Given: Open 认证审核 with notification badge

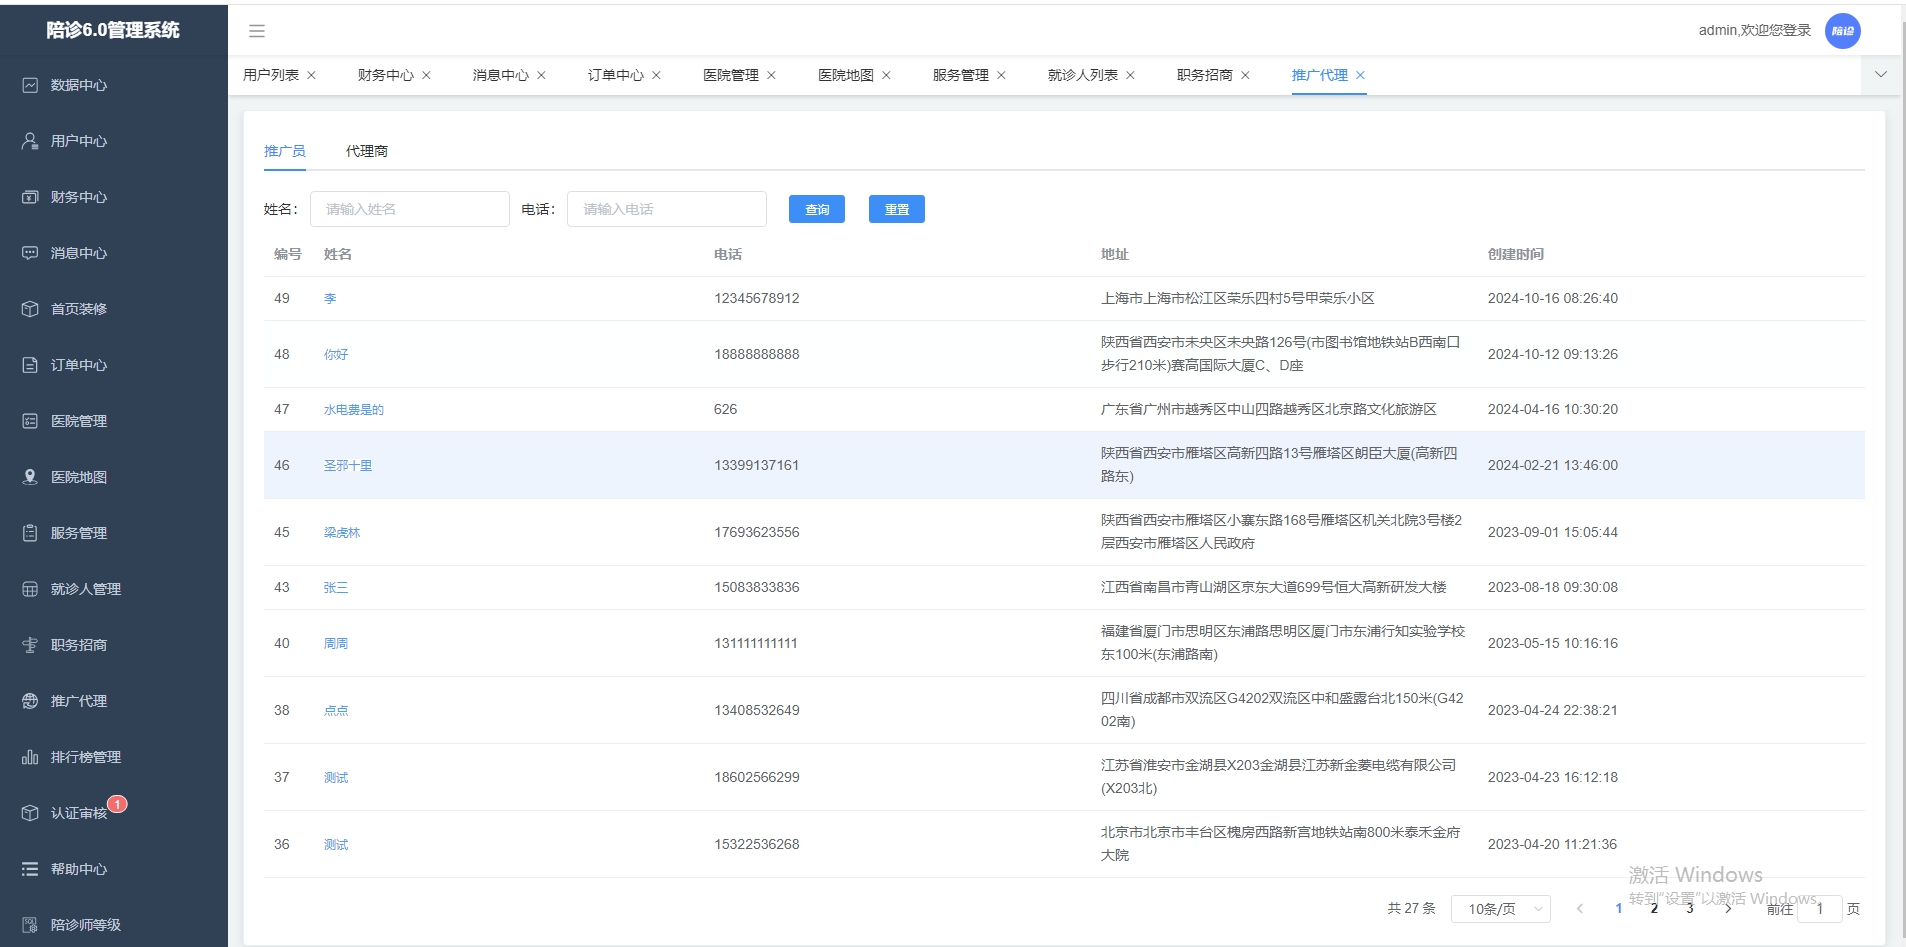Looking at the screenshot, I should point(79,813).
